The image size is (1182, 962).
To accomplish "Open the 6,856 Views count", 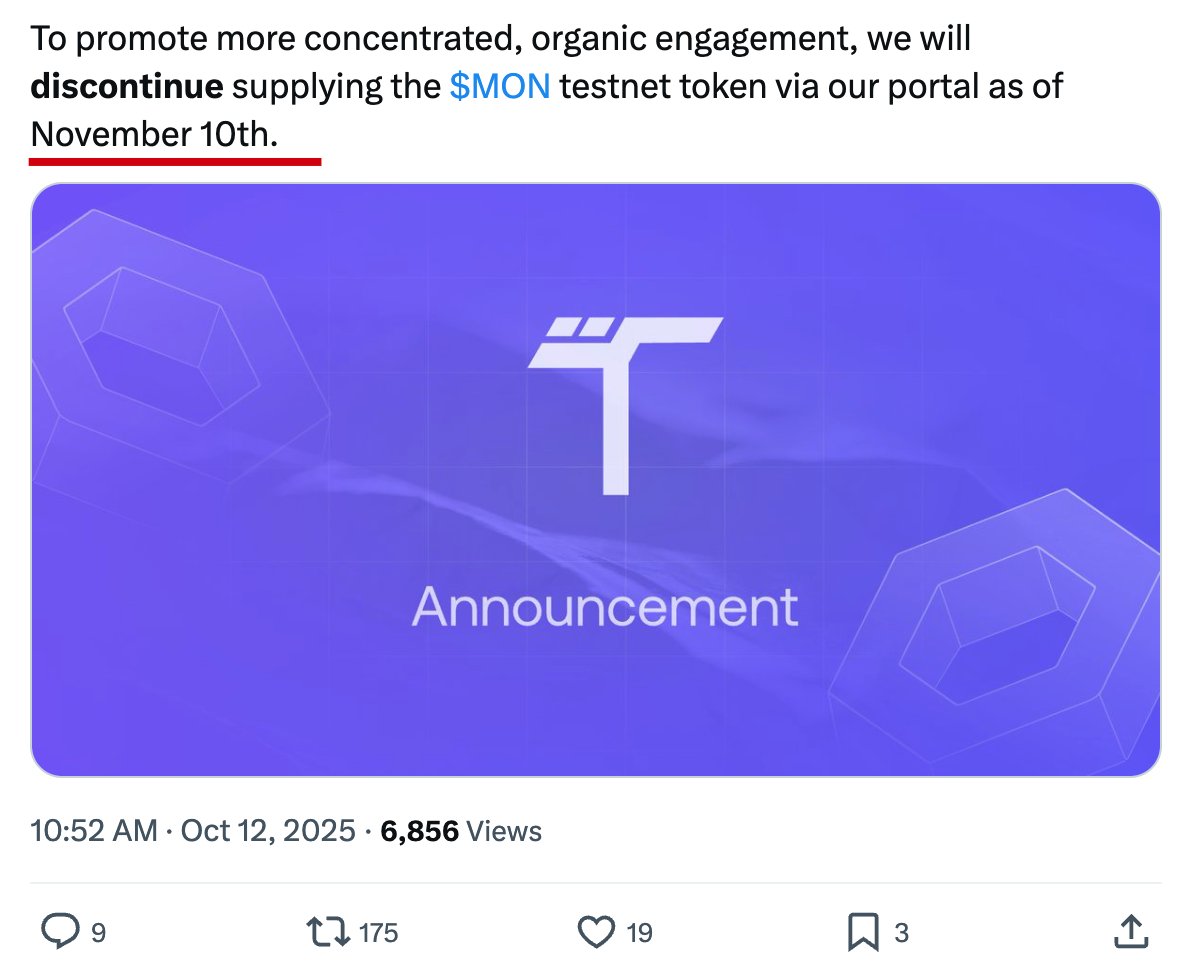I will [x=462, y=830].
